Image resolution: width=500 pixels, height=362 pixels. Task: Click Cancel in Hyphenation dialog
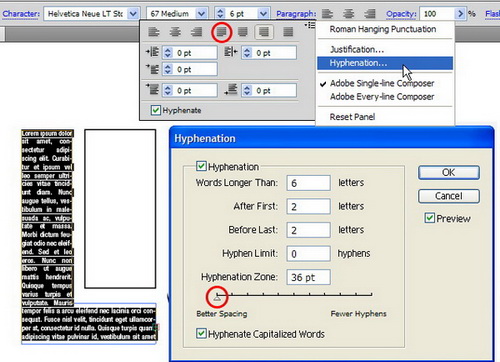pos(449,196)
